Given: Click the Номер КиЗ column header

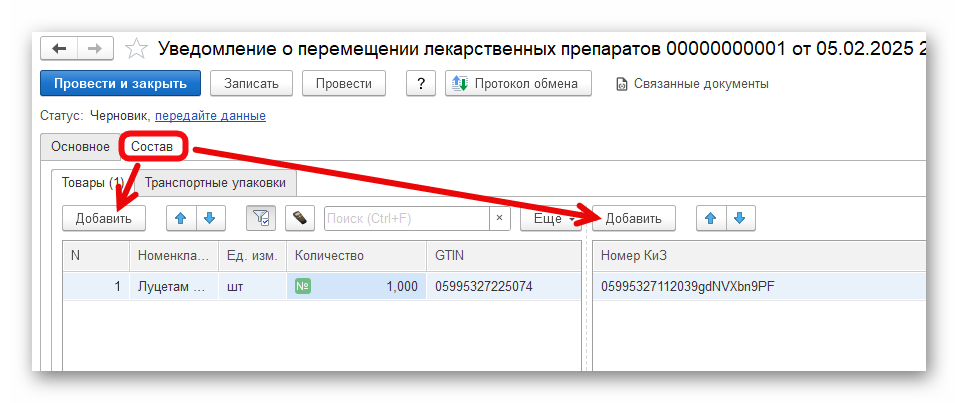Looking at the screenshot, I should 759,256.
